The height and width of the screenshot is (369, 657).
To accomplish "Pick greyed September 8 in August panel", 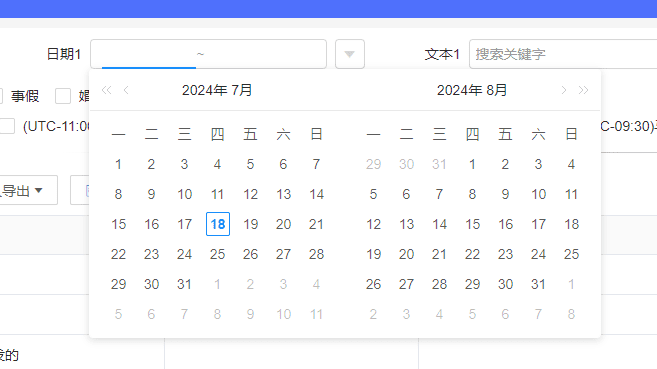I will coord(571,314).
